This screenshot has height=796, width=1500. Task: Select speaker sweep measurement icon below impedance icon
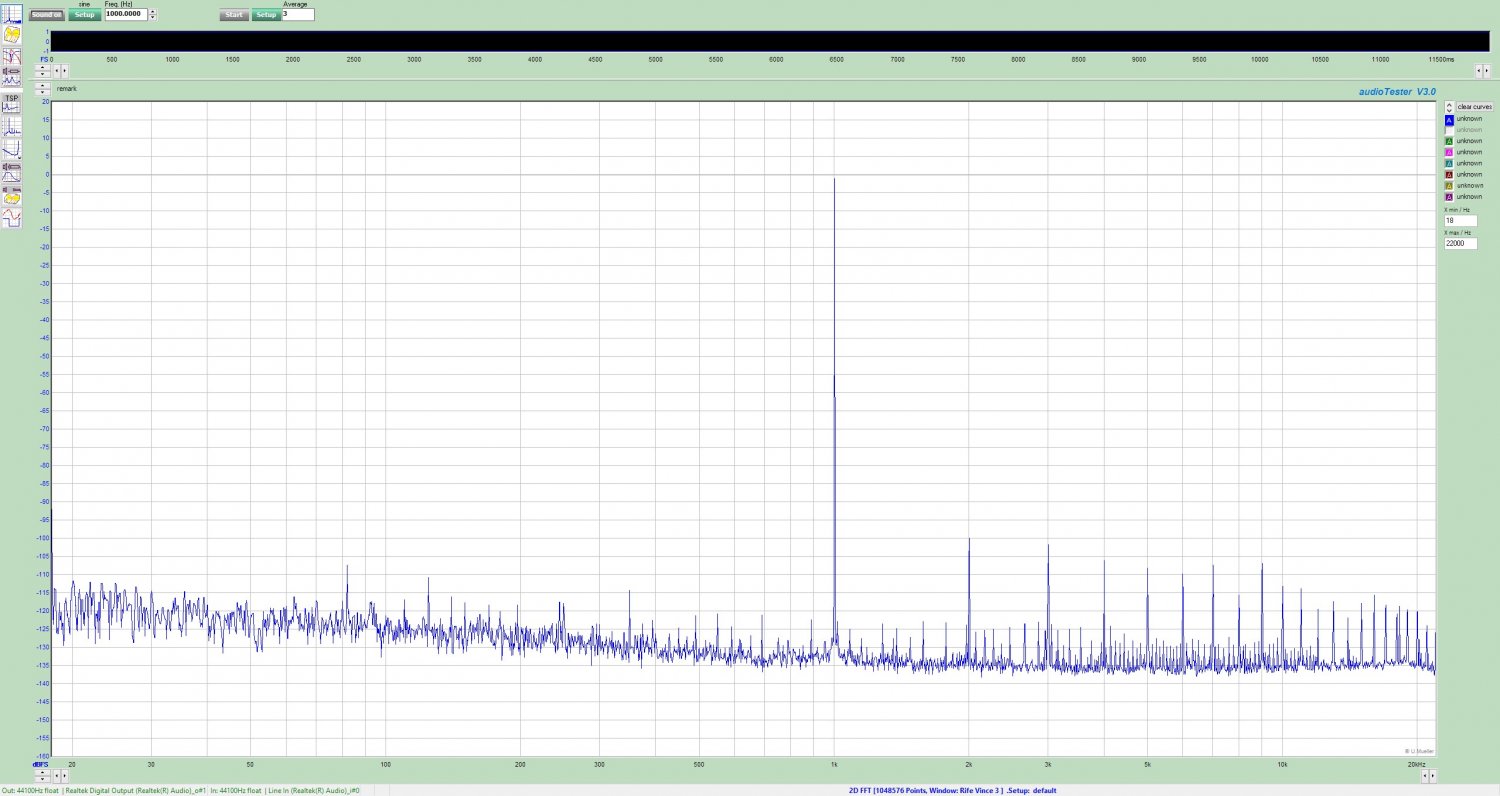pos(12,76)
